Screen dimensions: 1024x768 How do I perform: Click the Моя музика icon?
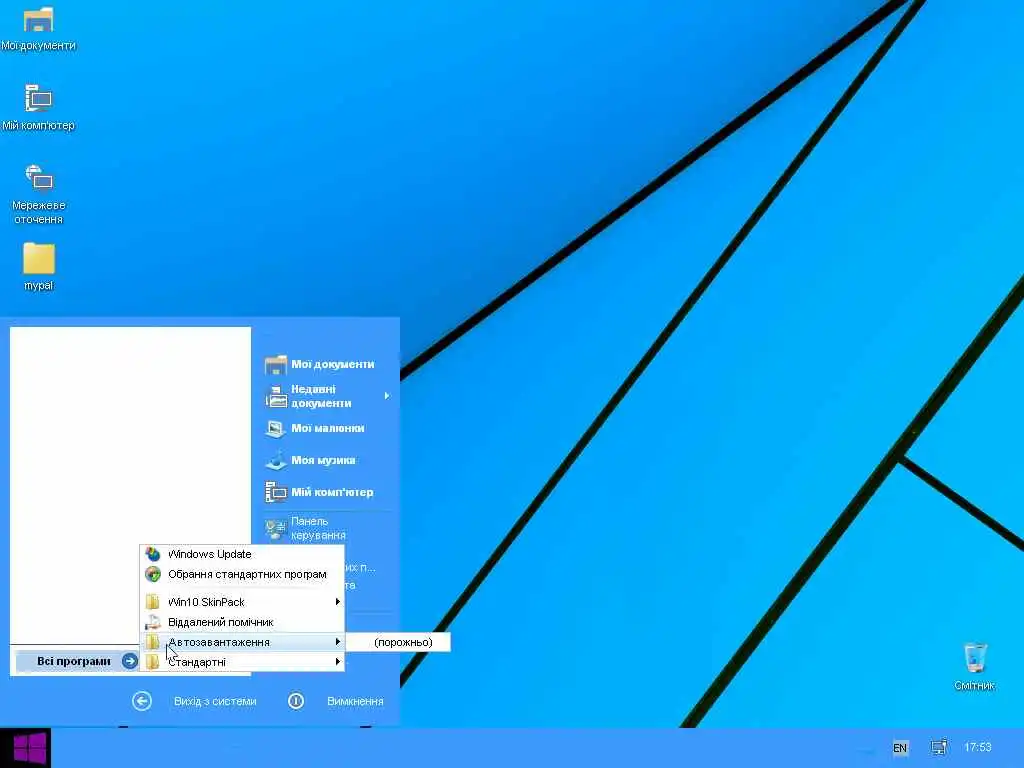tap(276, 460)
